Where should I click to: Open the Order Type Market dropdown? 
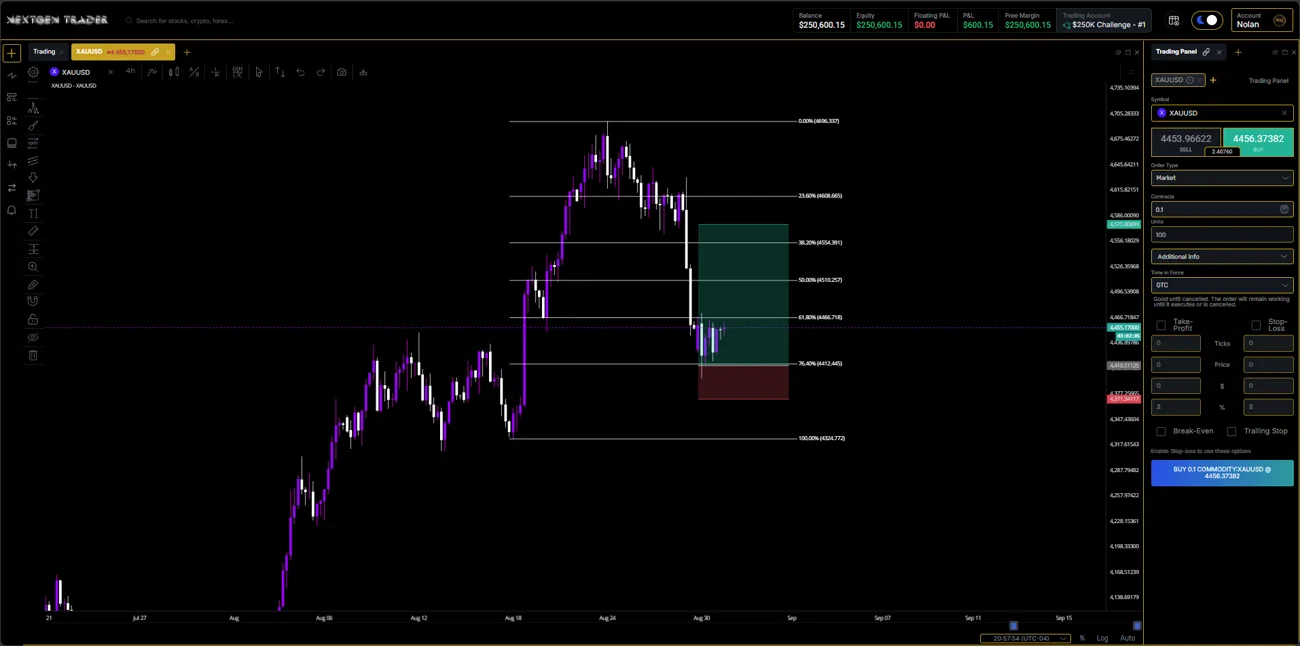1222,178
